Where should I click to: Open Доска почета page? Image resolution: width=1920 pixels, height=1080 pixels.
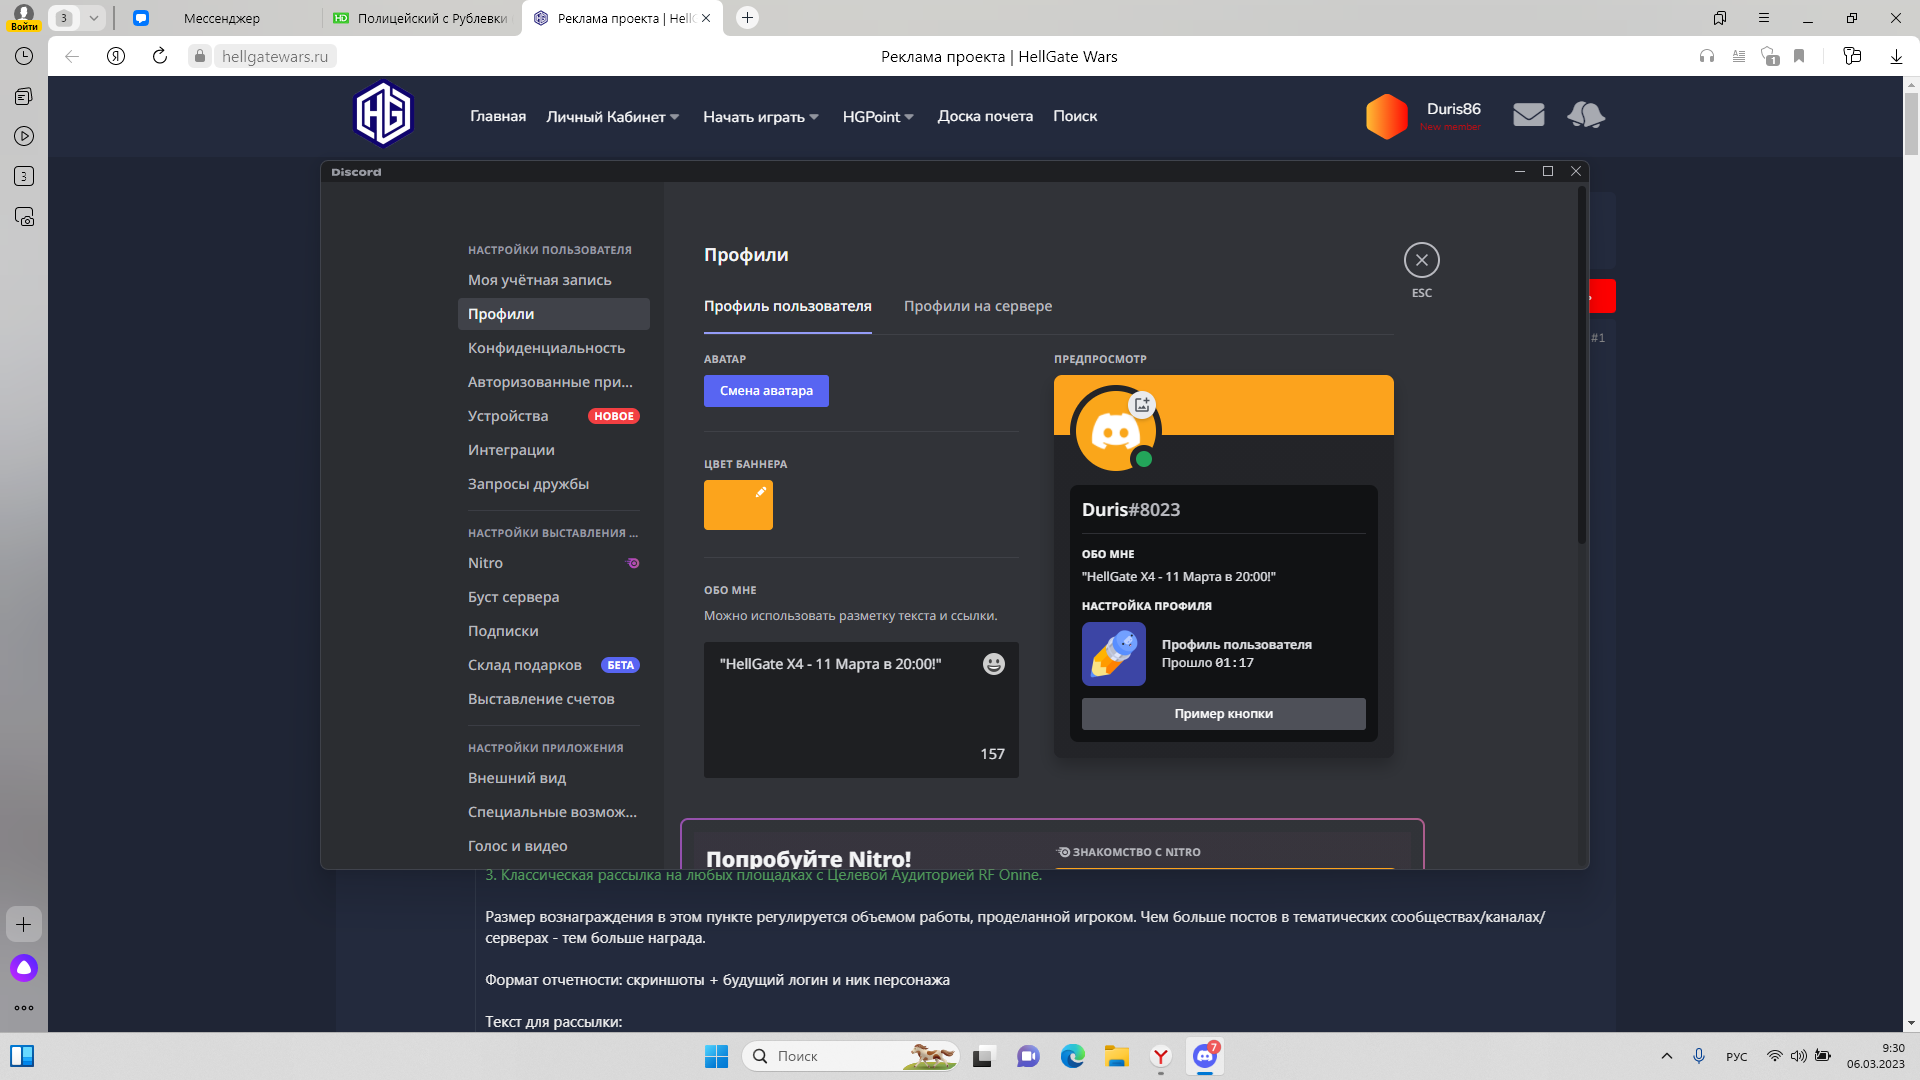pyautogui.click(x=985, y=116)
